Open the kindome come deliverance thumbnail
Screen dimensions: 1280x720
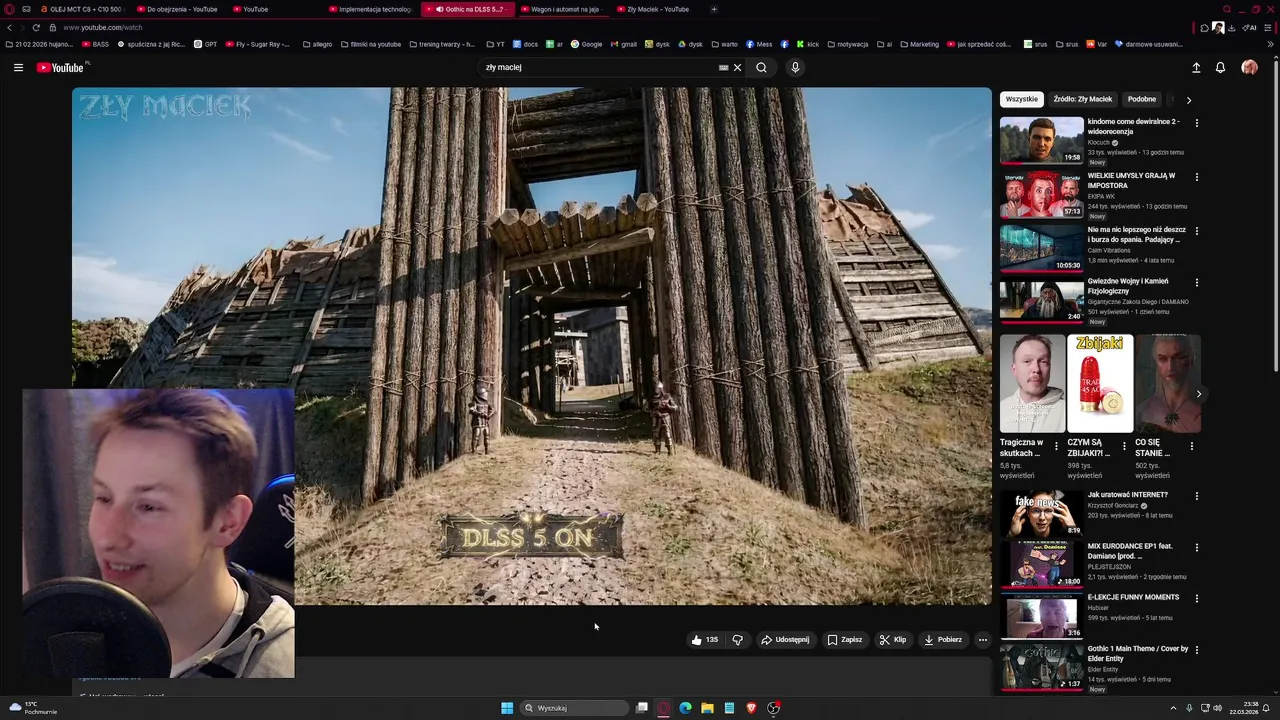click(1042, 141)
